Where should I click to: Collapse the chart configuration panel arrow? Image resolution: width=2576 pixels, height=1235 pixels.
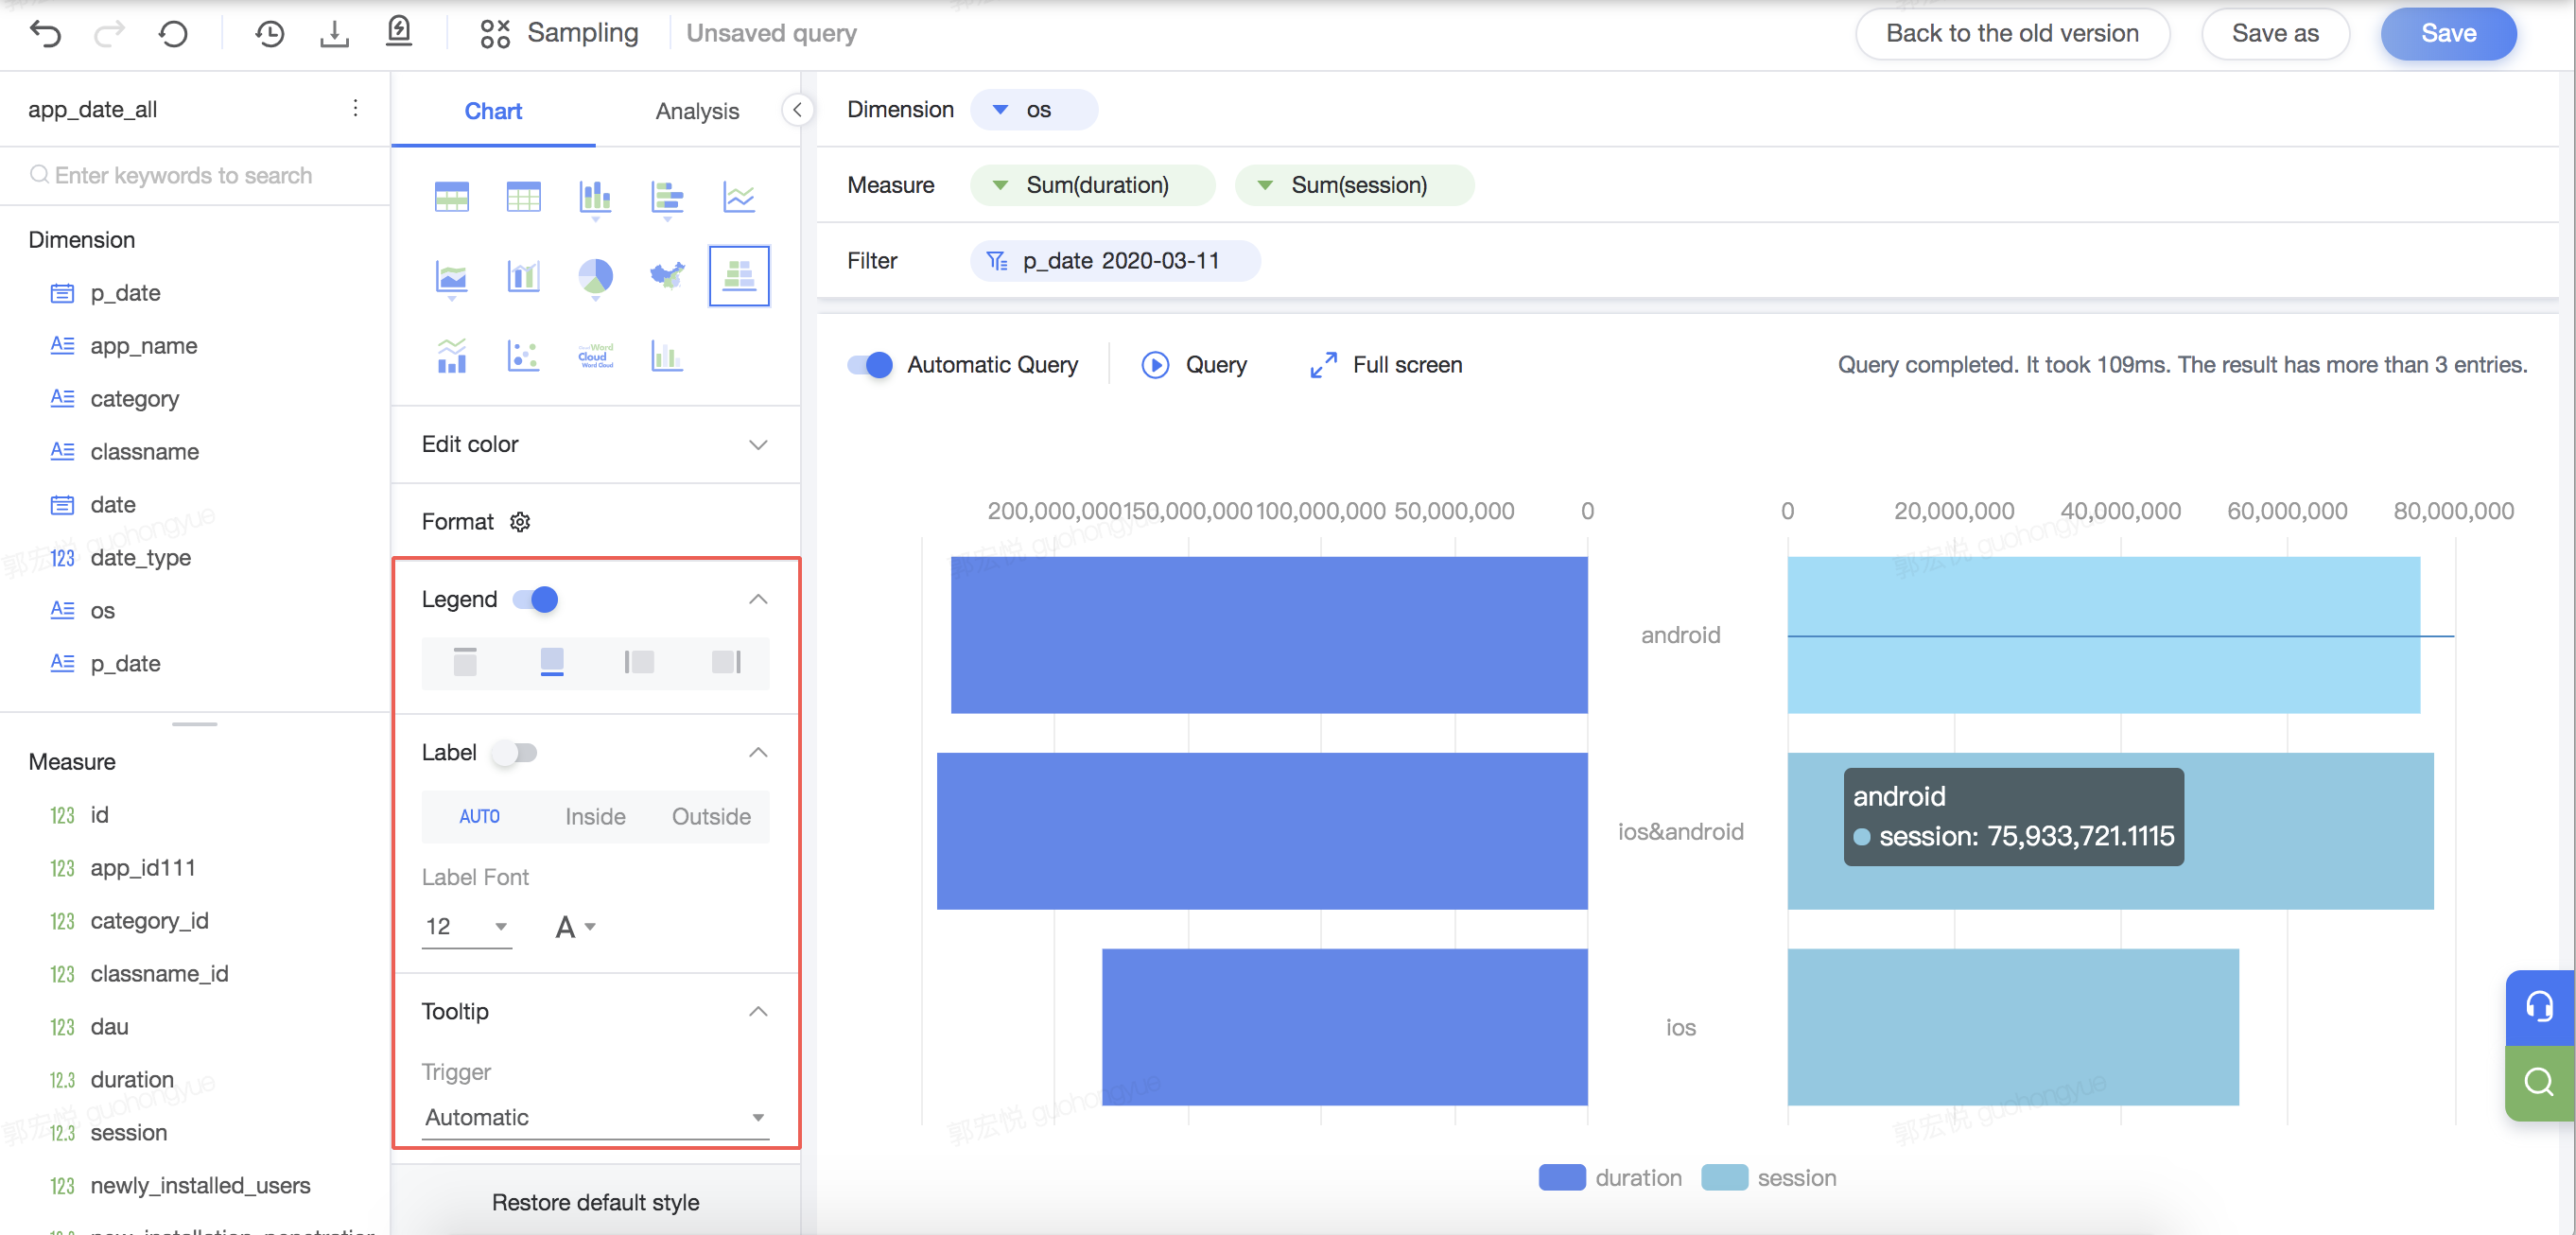tap(797, 110)
